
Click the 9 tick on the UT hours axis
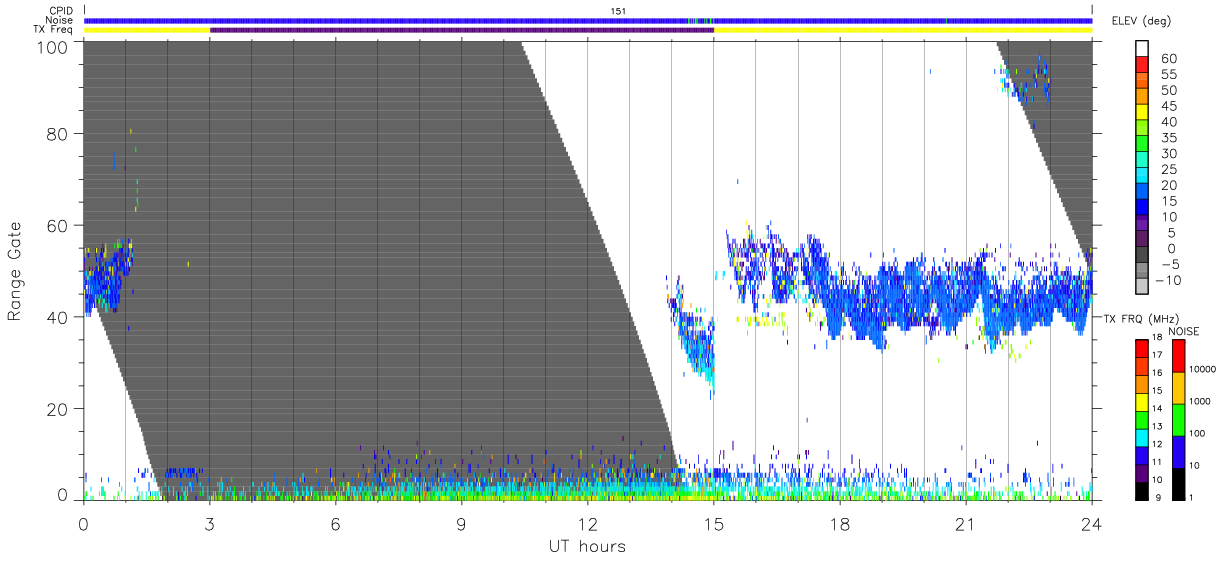[x=461, y=524]
